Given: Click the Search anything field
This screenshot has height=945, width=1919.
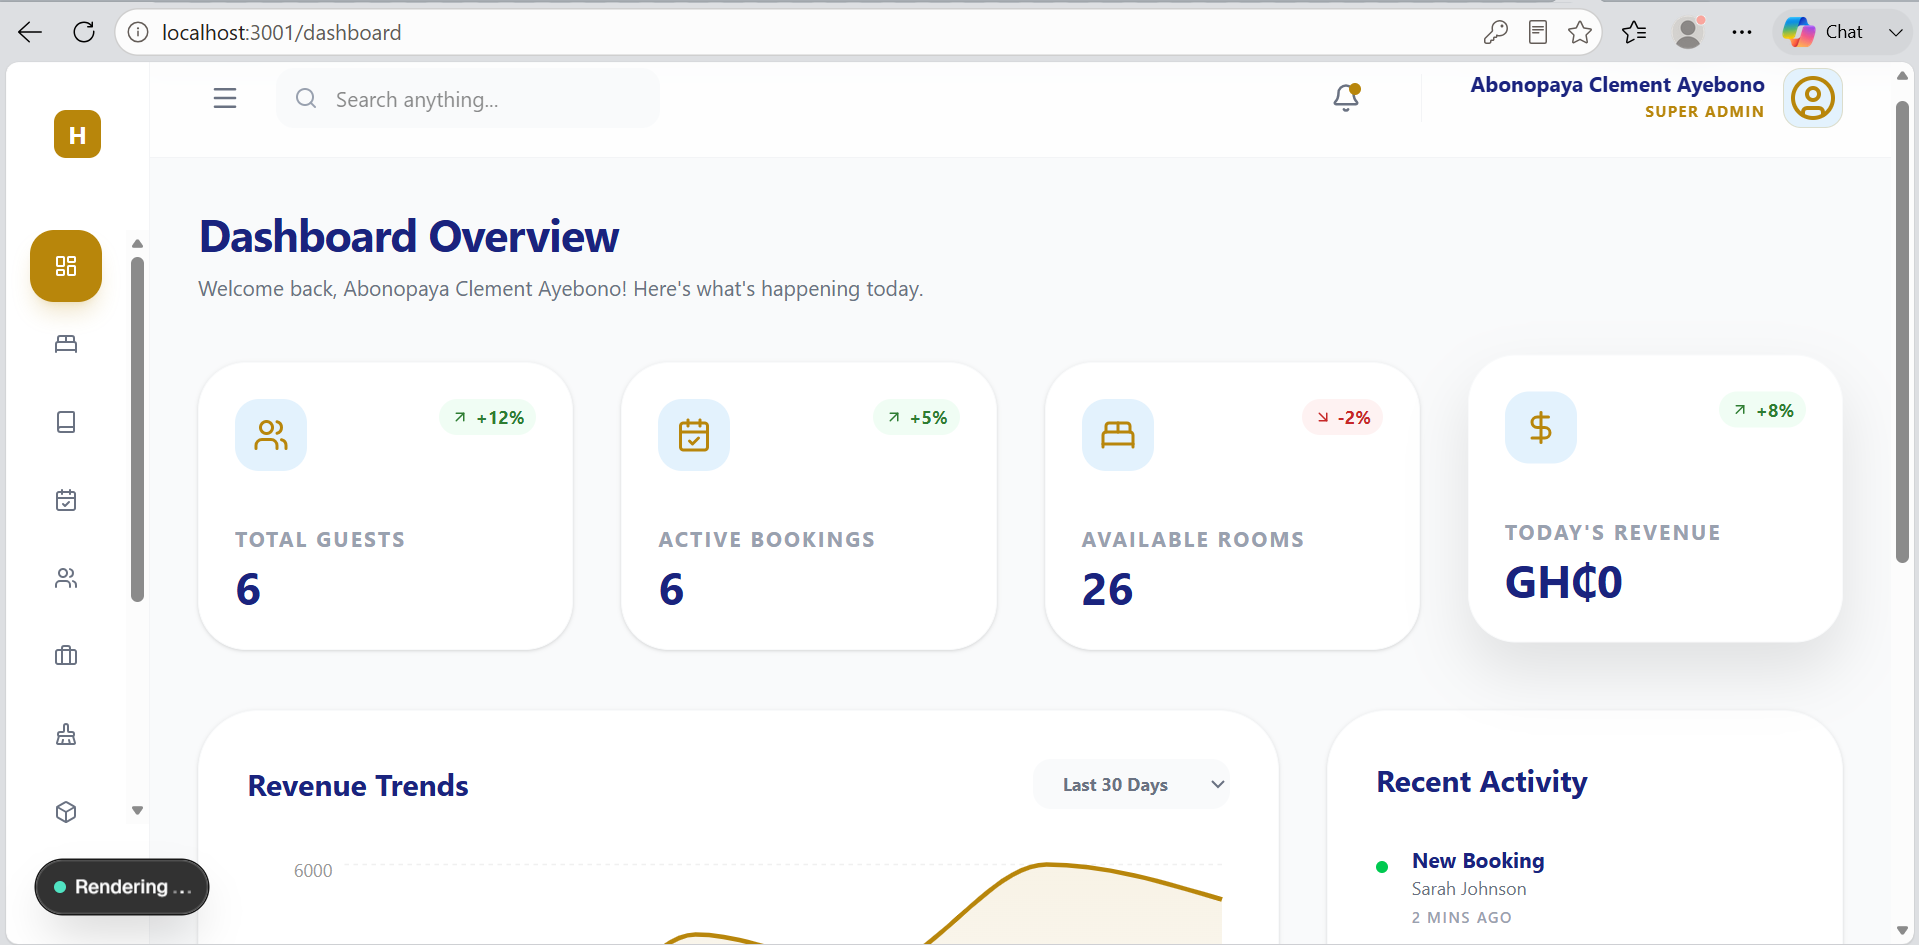Looking at the screenshot, I should click(468, 99).
